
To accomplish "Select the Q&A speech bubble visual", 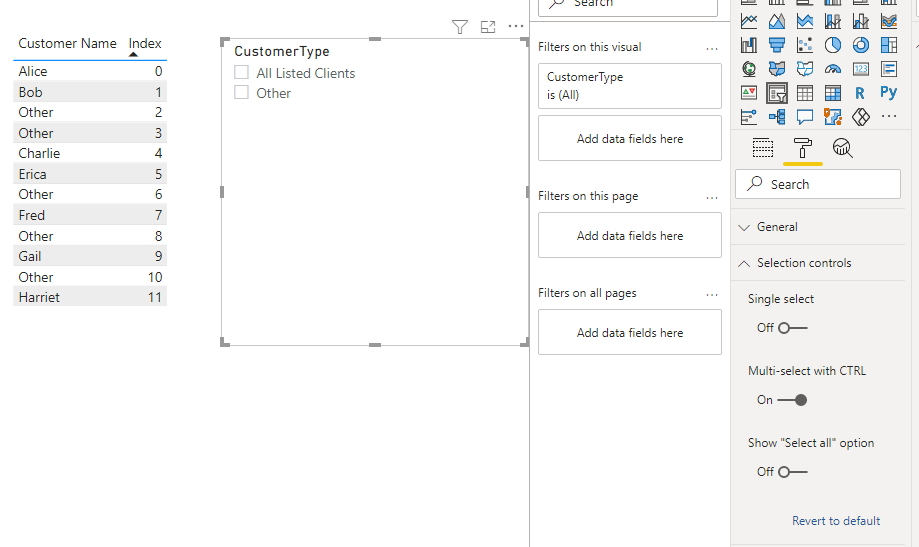I will click(805, 117).
